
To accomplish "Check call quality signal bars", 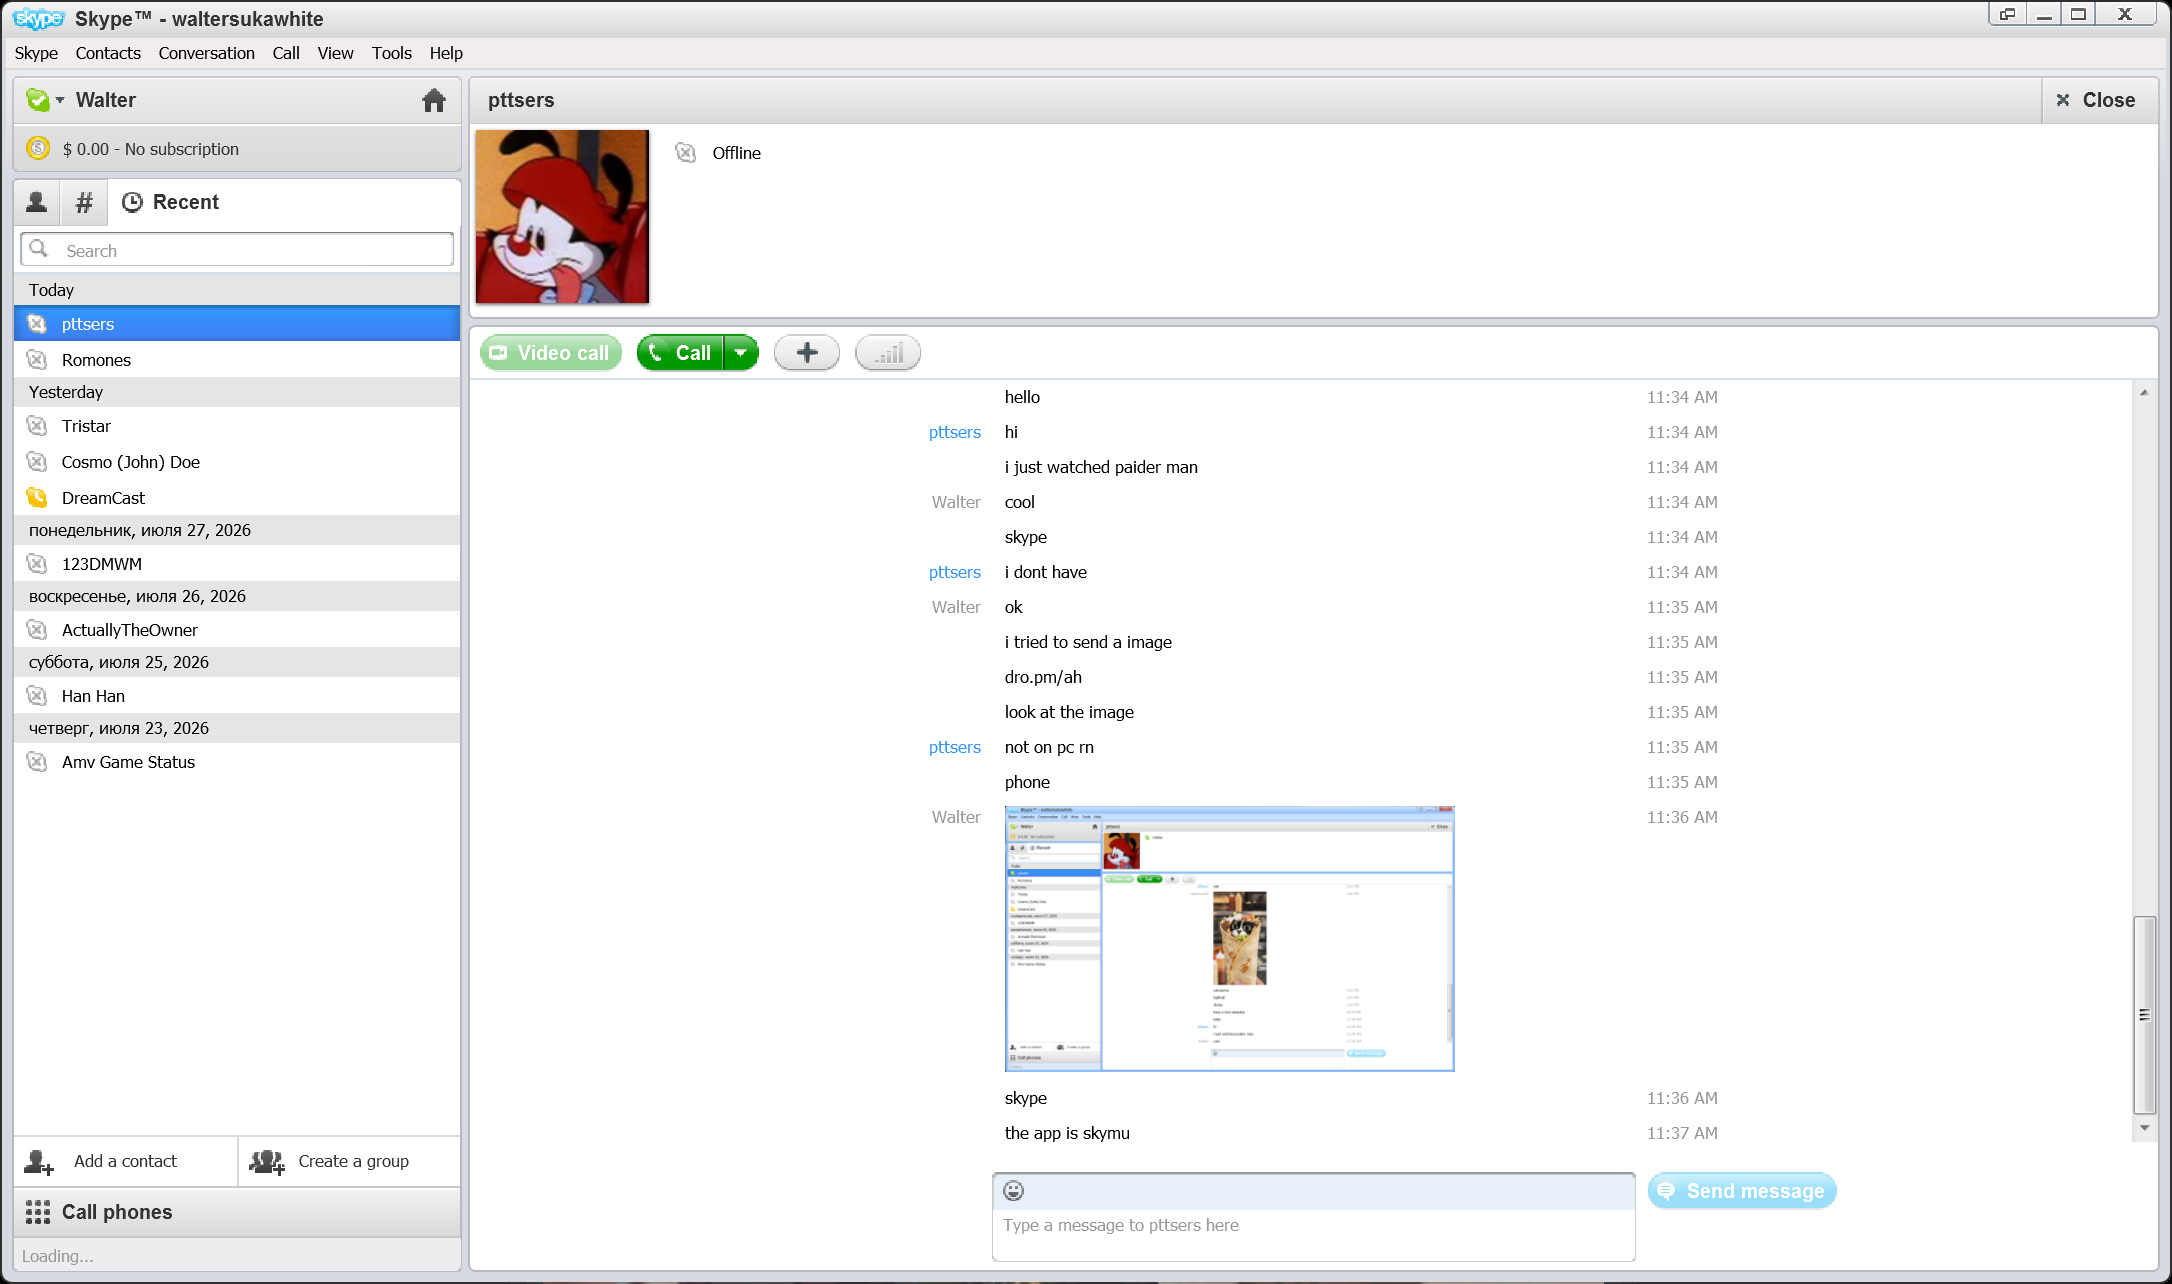I will [x=888, y=353].
